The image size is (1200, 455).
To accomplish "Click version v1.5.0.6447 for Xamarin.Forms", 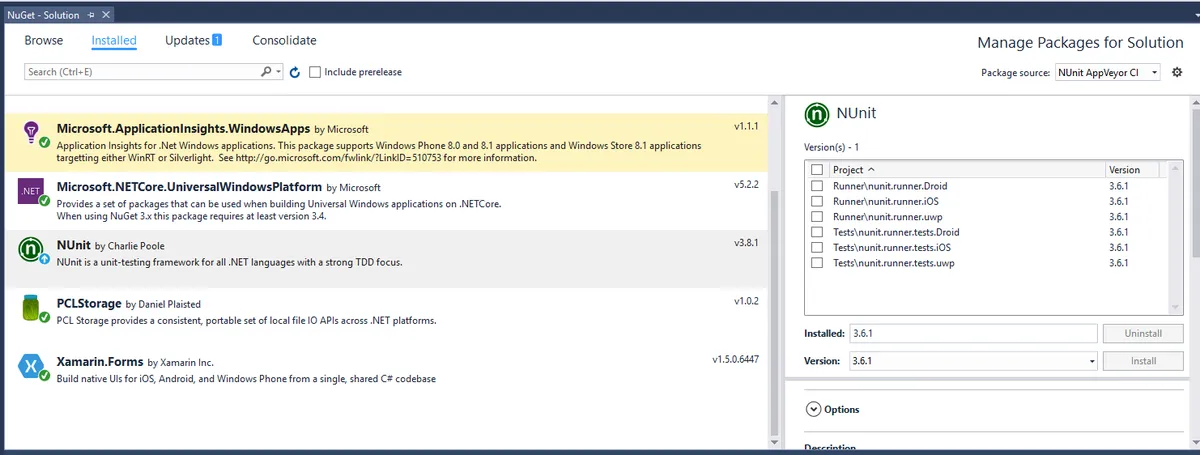I will [736, 358].
